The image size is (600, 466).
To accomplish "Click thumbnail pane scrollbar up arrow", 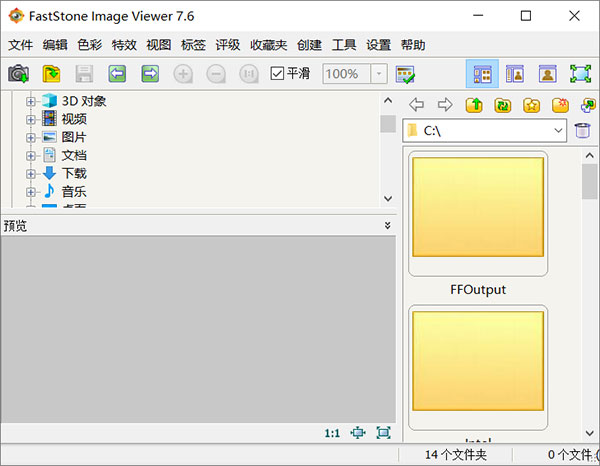I will tap(590, 156).
